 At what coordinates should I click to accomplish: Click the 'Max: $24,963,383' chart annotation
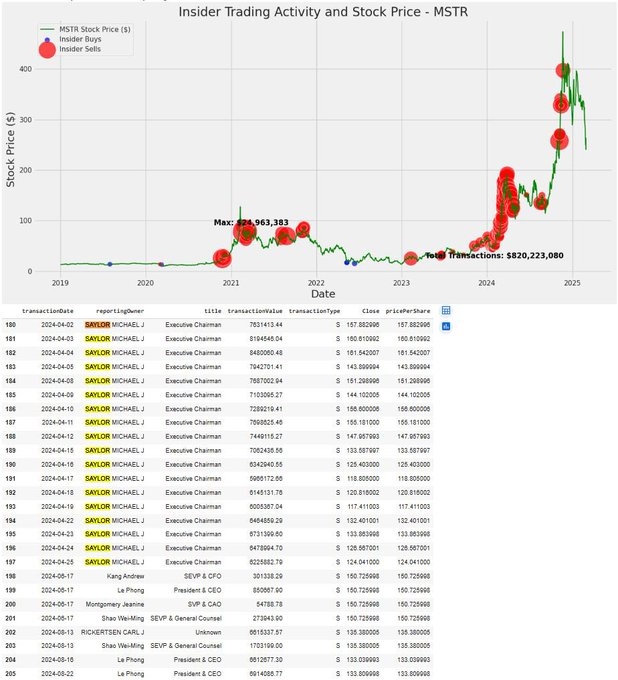[251, 222]
